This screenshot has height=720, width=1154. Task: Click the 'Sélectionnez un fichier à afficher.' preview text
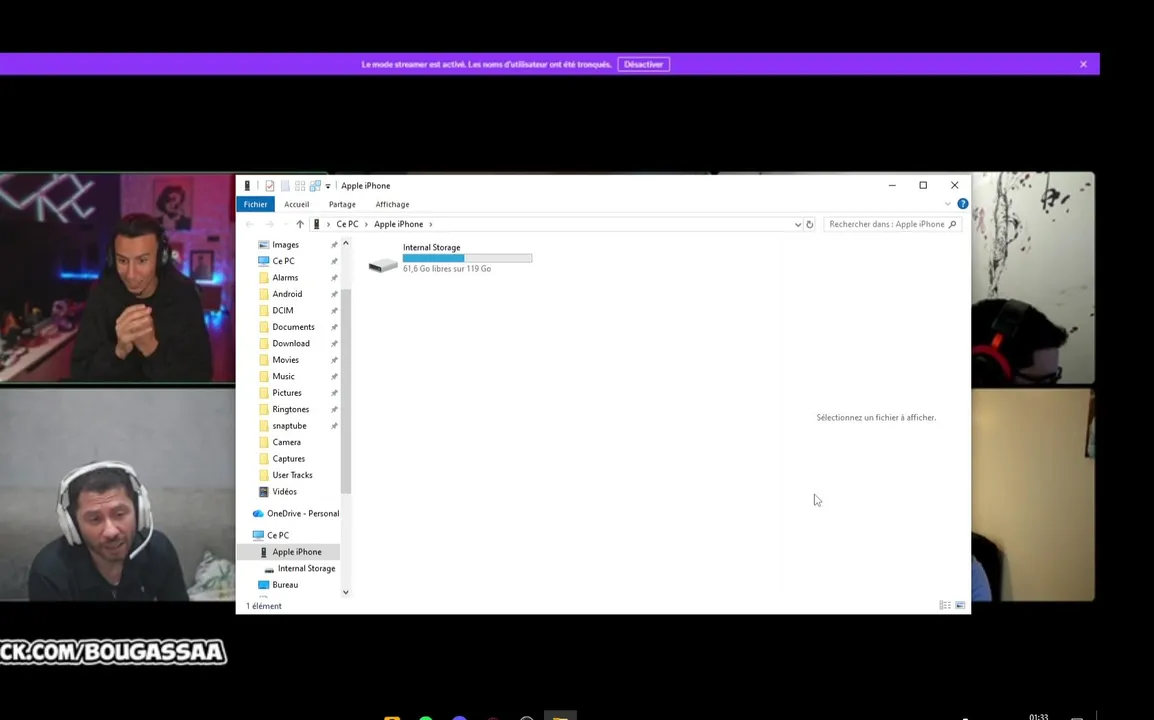pos(876,417)
